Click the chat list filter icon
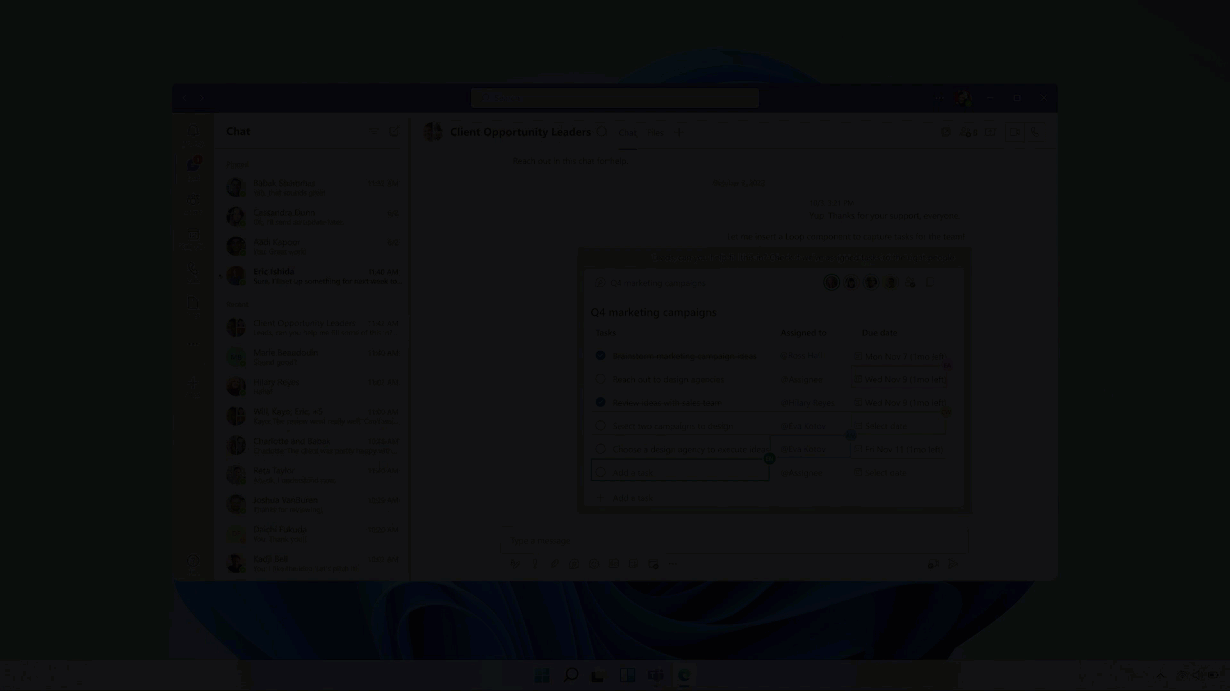Screen dimensions: 1230x691 [x=375, y=131]
